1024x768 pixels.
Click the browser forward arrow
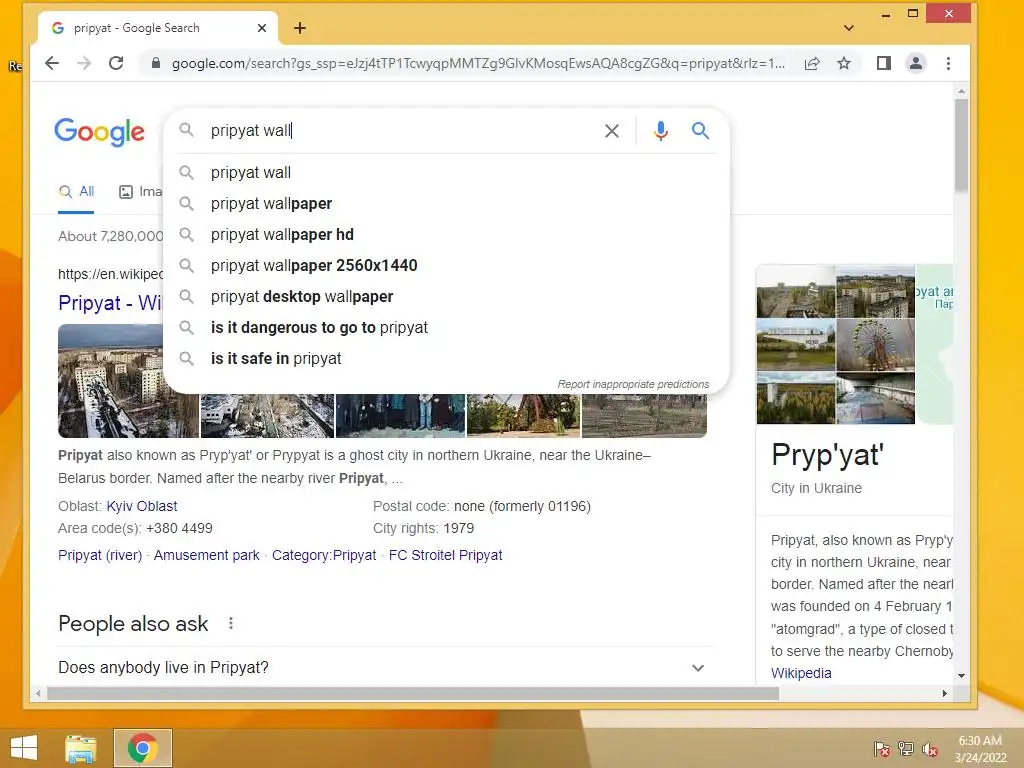click(x=84, y=63)
